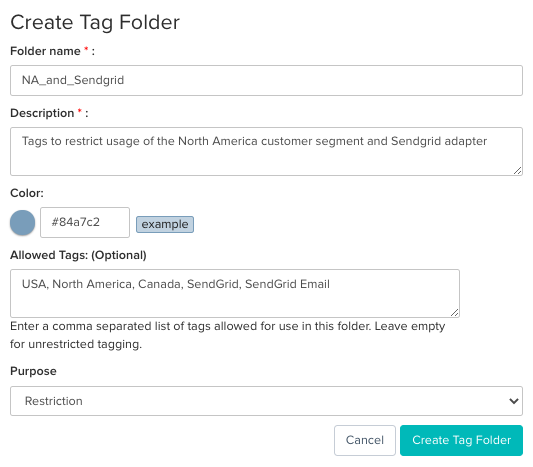Image resolution: width=533 pixels, height=467 pixels.
Task: Click the resize handle of Description textarea
Action: click(x=517, y=171)
